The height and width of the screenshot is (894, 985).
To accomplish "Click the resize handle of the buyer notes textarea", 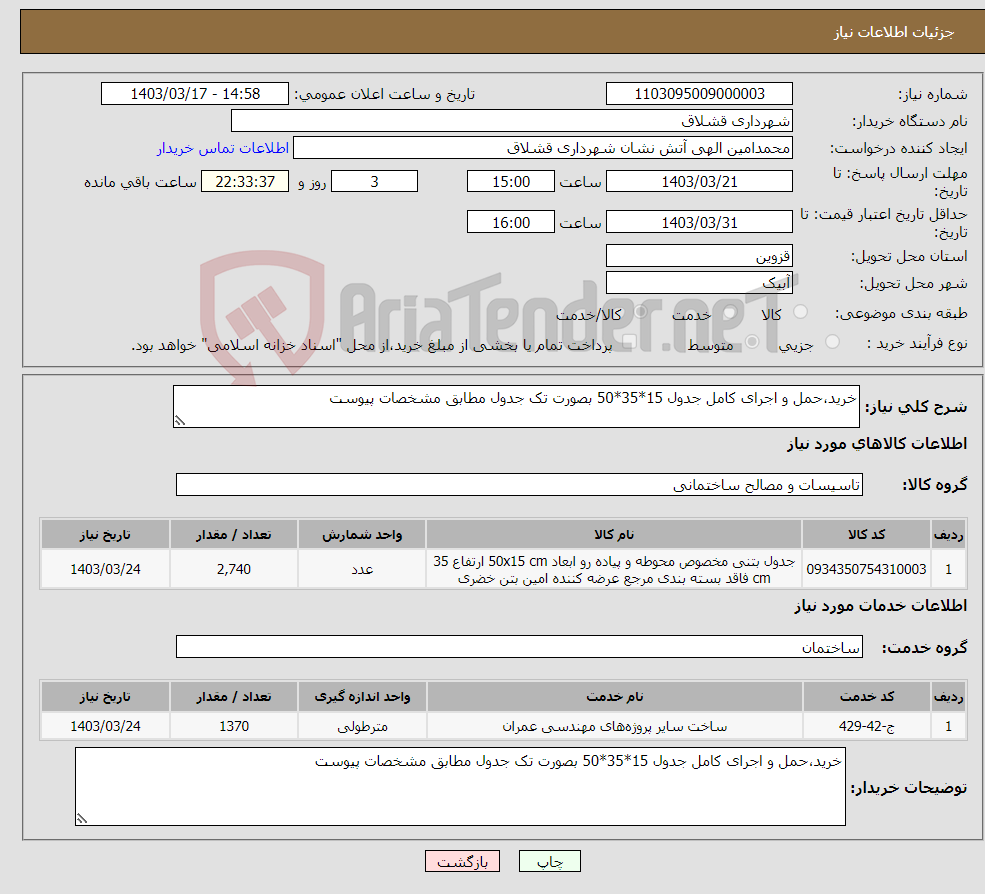I will point(82,819).
